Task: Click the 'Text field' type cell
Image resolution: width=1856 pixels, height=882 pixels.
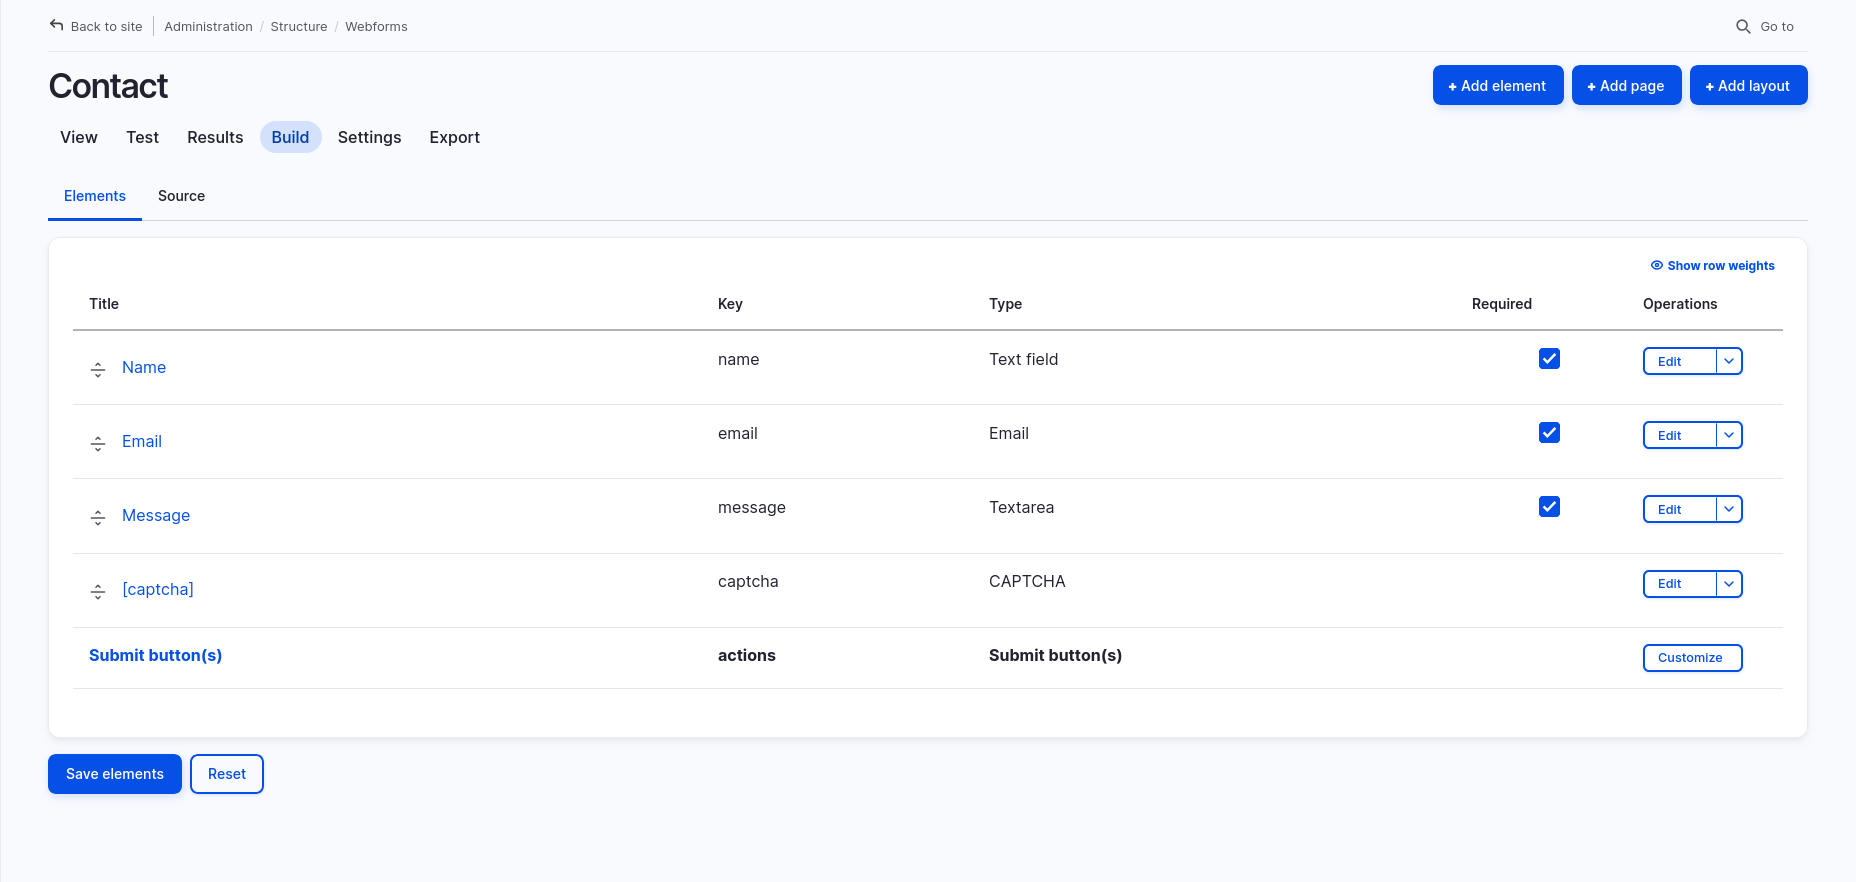Action: click(x=1023, y=359)
